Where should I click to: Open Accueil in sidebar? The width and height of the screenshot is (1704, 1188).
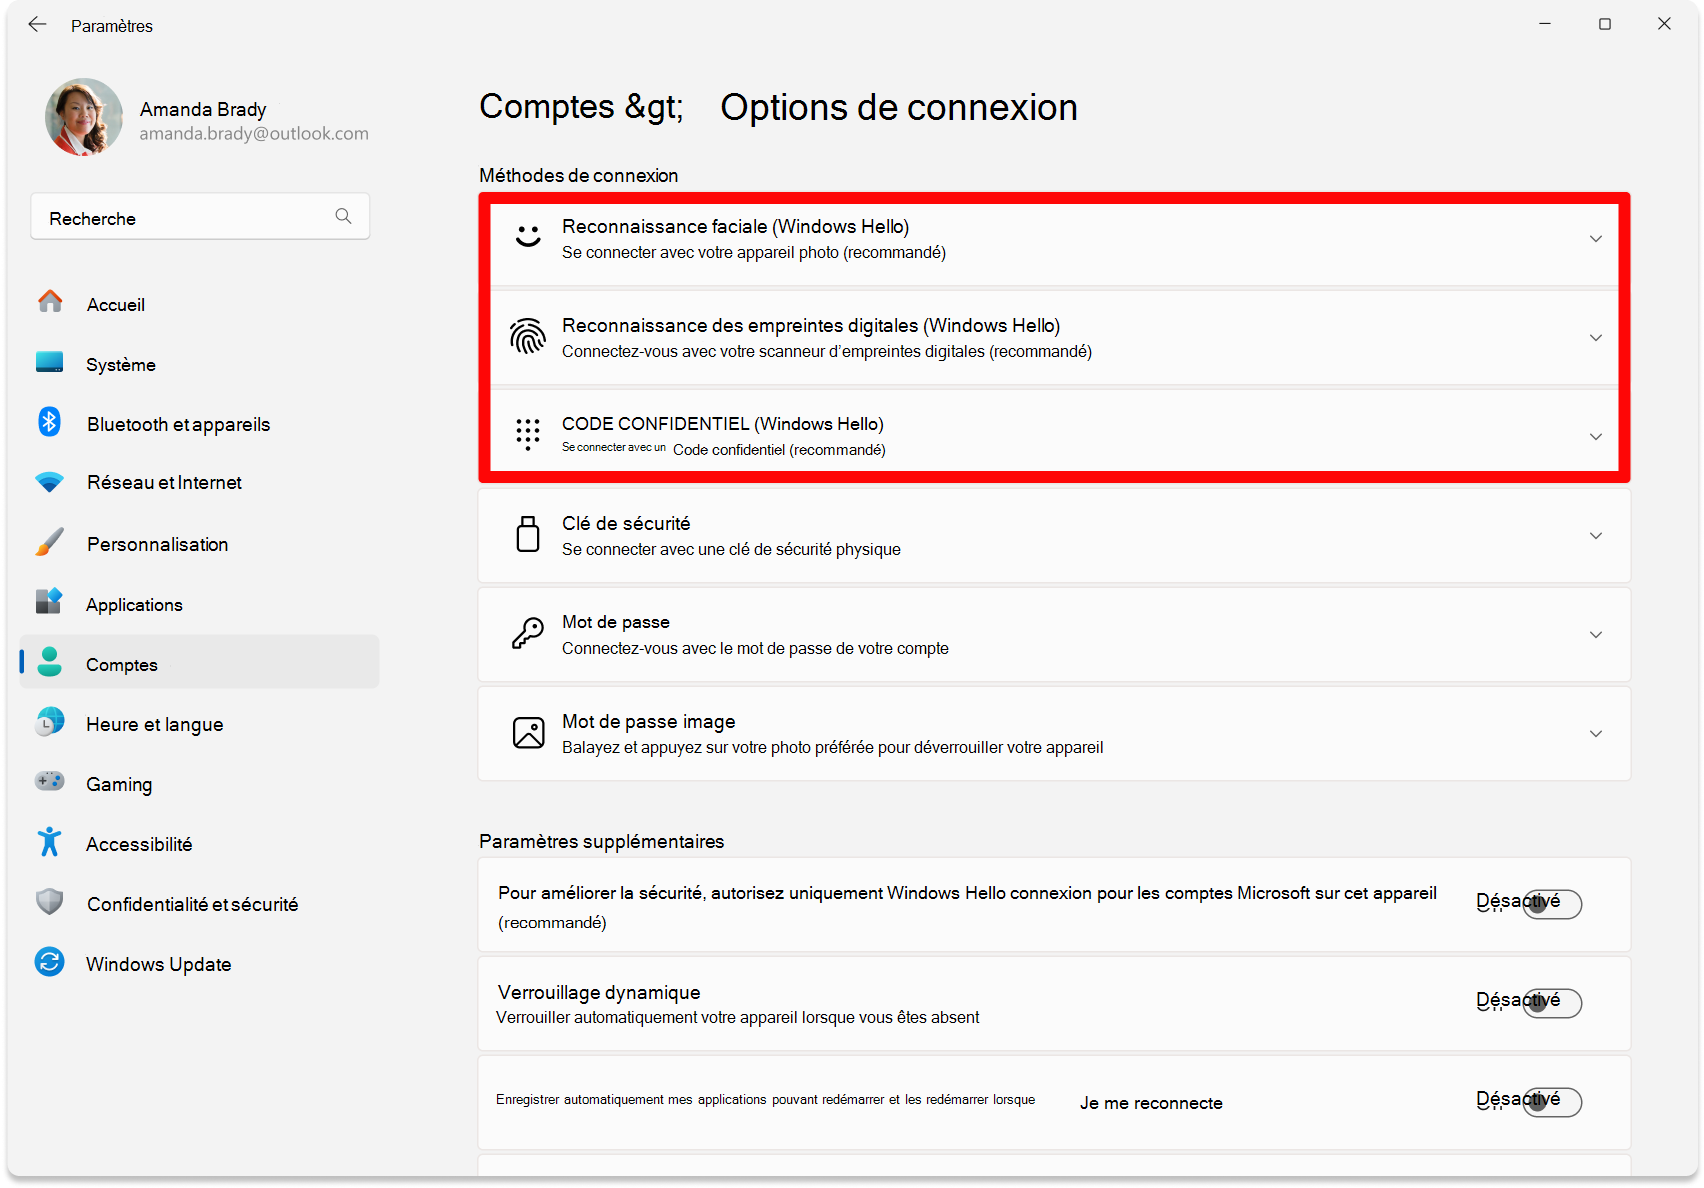click(200, 304)
